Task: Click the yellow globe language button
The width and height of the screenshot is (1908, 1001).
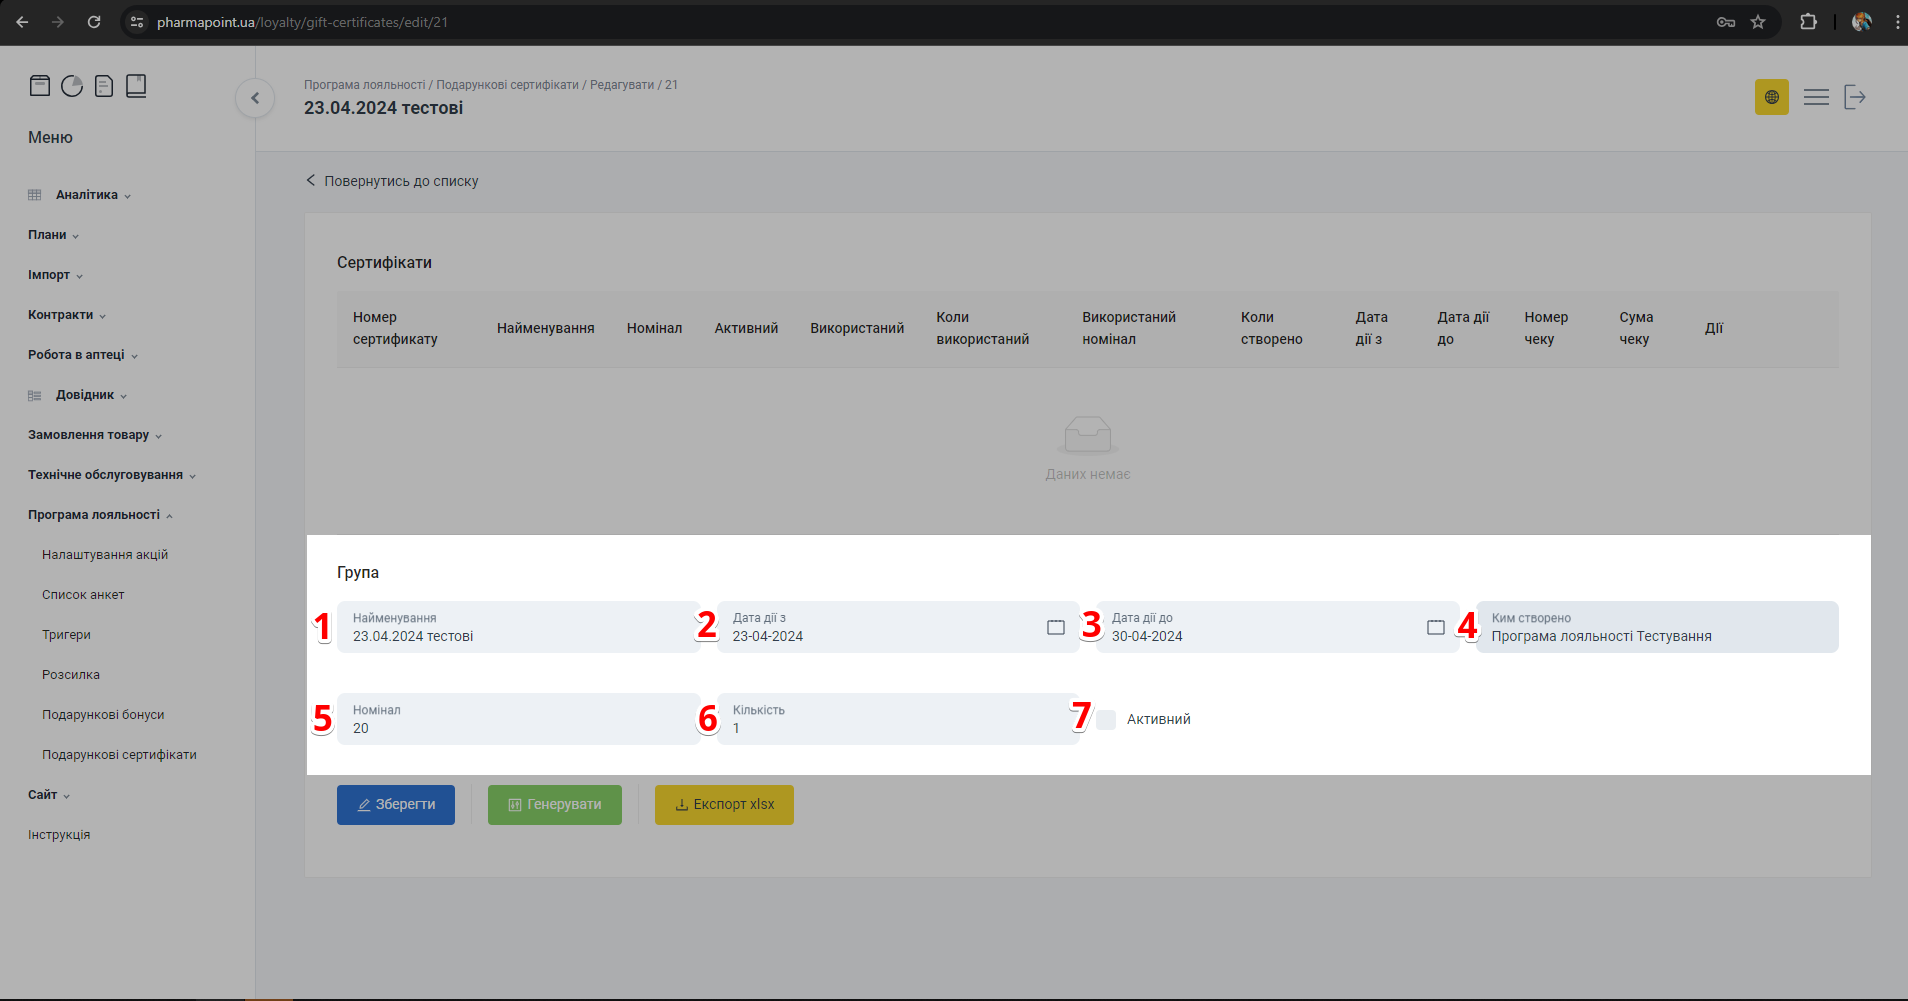Action: pos(1771,97)
